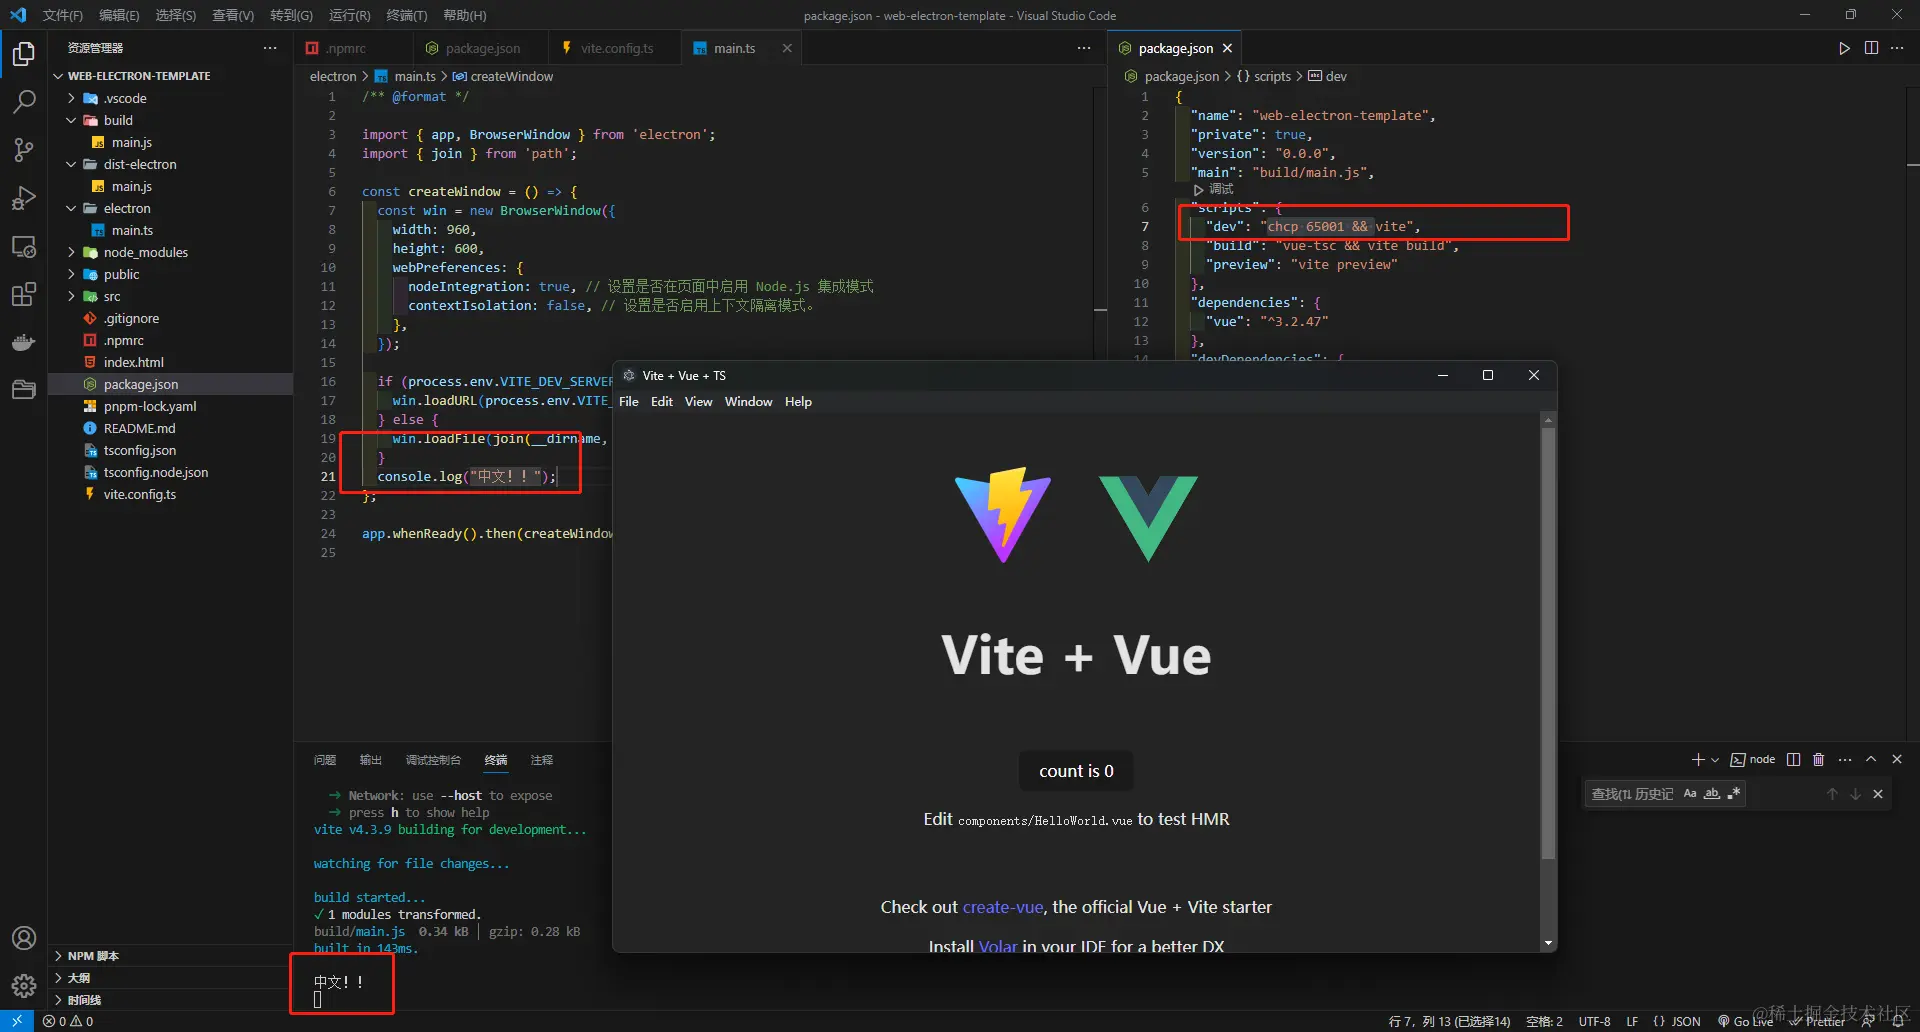This screenshot has height=1032, width=1920.
Task: Open the 文件(F) menu
Action: [63, 15]
